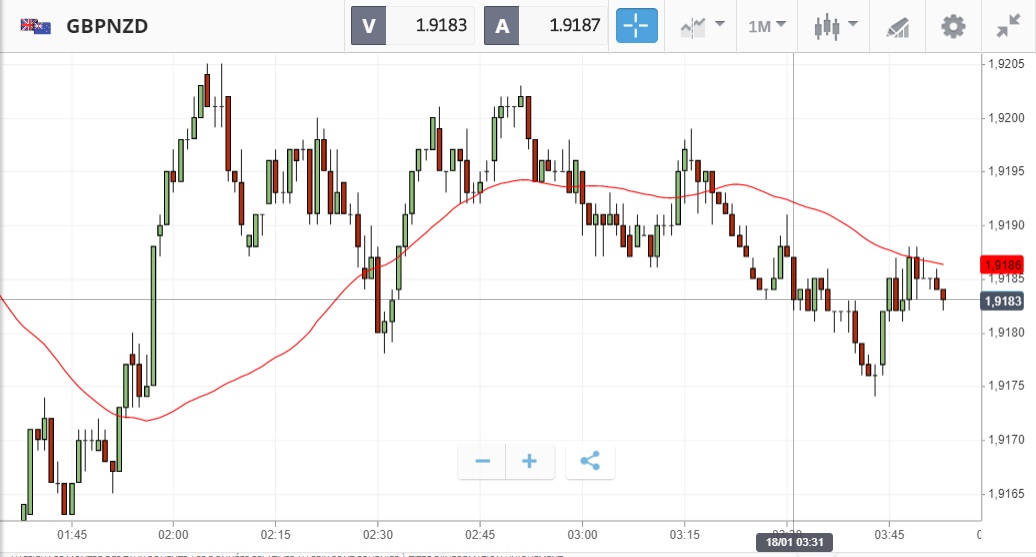This screenshot has height=557, width=1036.
Task: Click the grey 1,9183 current price tag
Action: pos(1002,301)
